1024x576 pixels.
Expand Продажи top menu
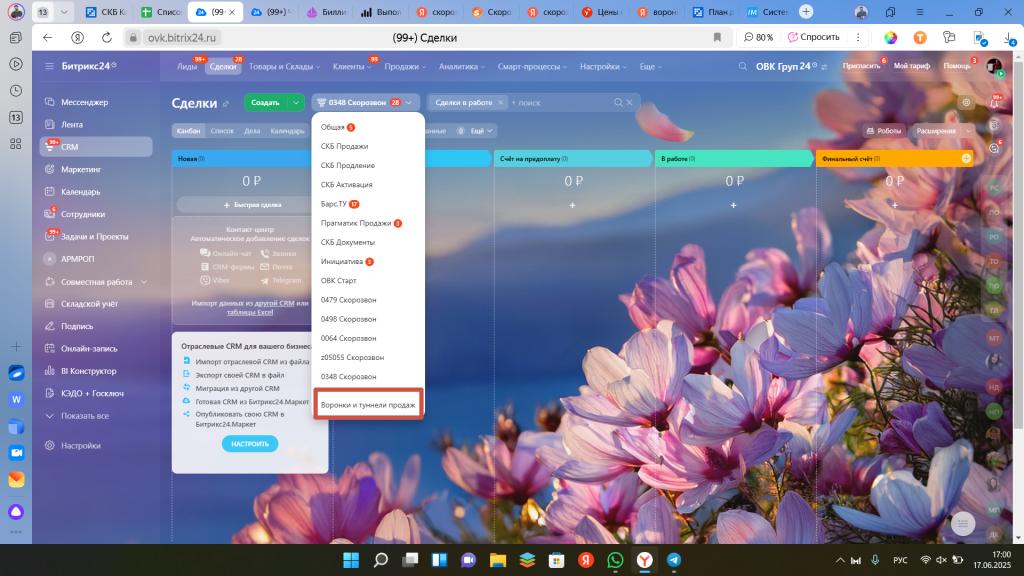pos(405,67)
